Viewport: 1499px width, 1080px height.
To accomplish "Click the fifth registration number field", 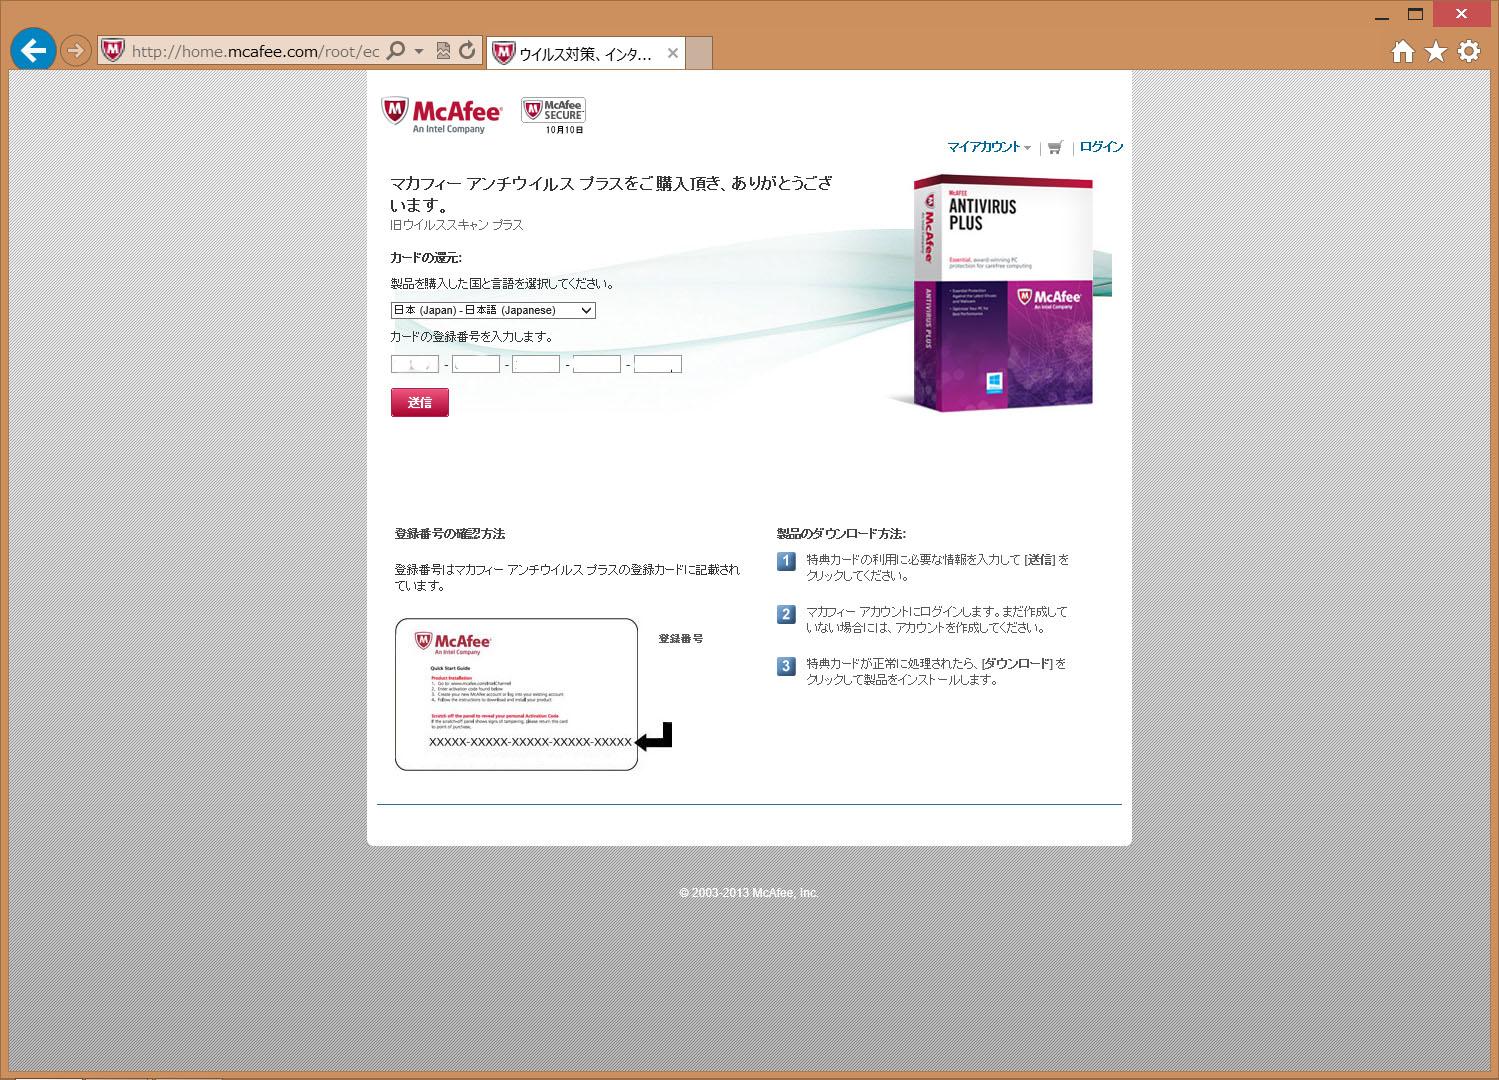I will pyautogui.click(x=658, y=364).
